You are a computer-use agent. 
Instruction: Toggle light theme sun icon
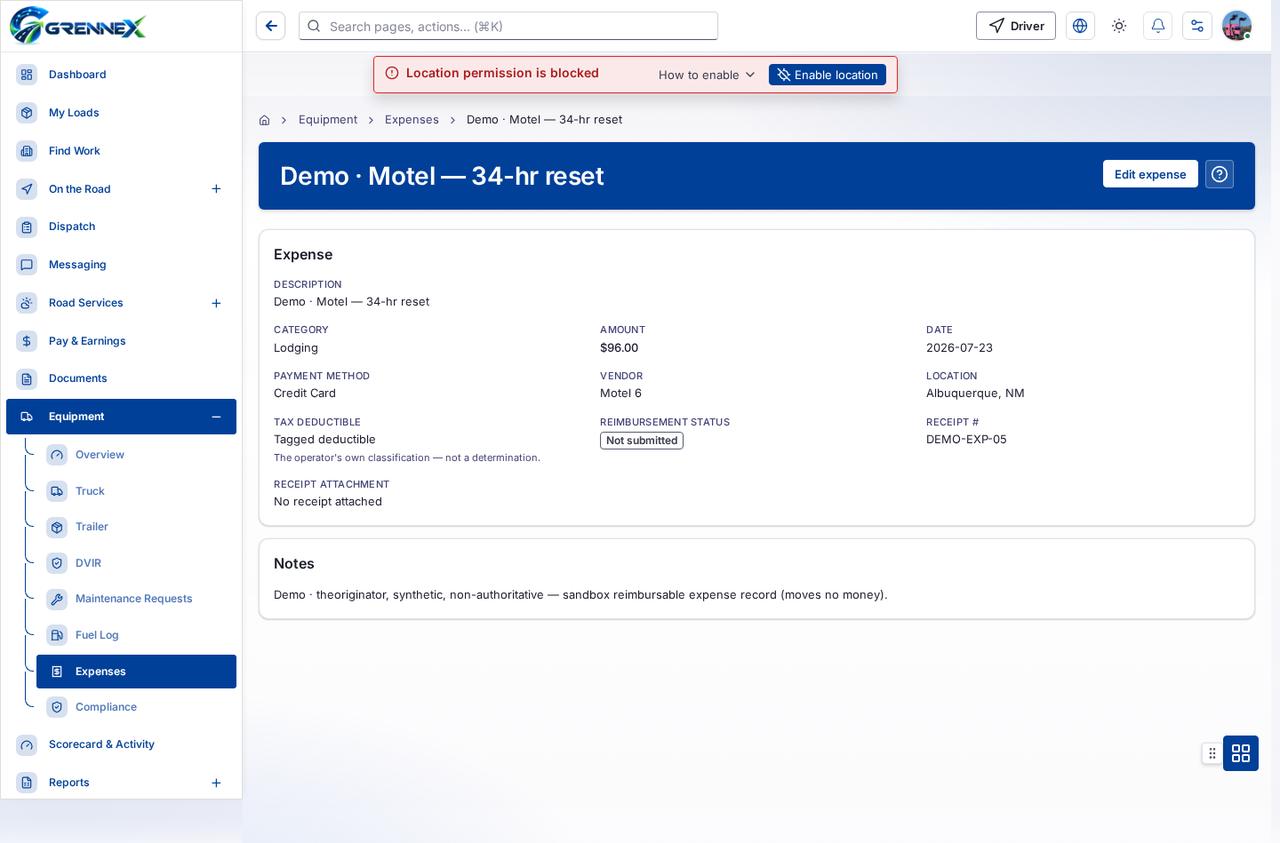(x=1119, y=26)
